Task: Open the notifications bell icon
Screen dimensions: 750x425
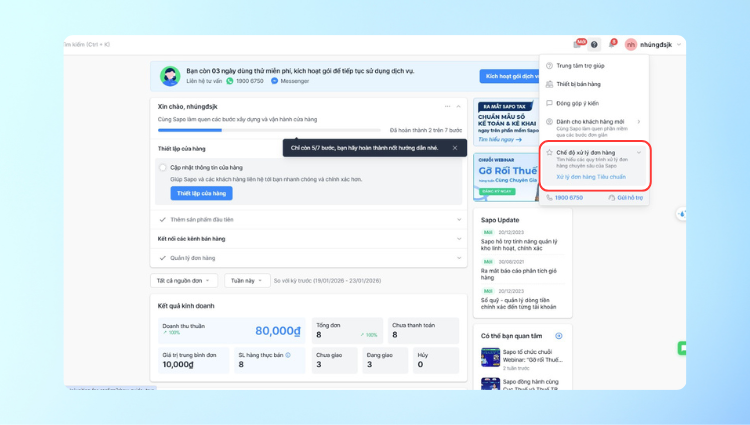Action: (612, 44)
